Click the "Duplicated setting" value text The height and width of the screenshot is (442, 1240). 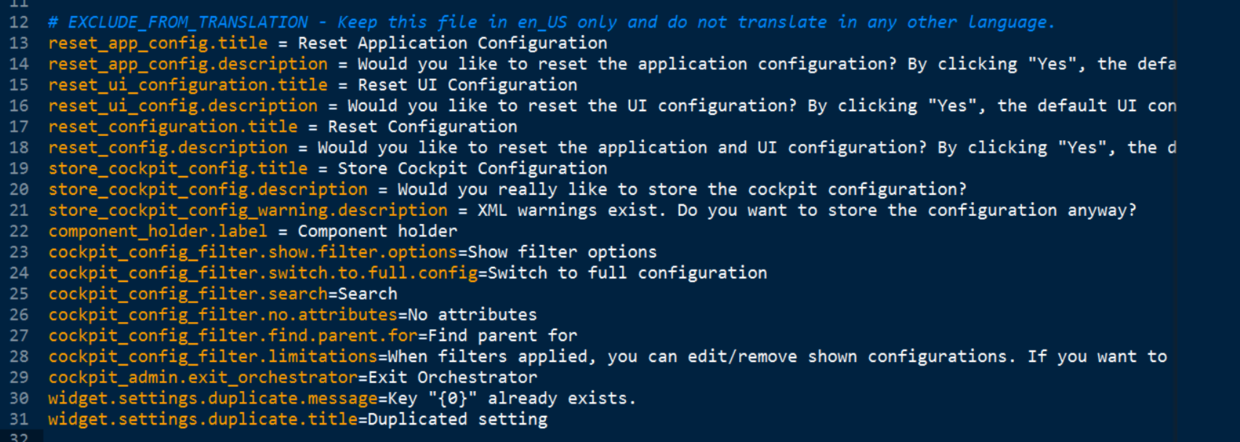pos(457,421)
